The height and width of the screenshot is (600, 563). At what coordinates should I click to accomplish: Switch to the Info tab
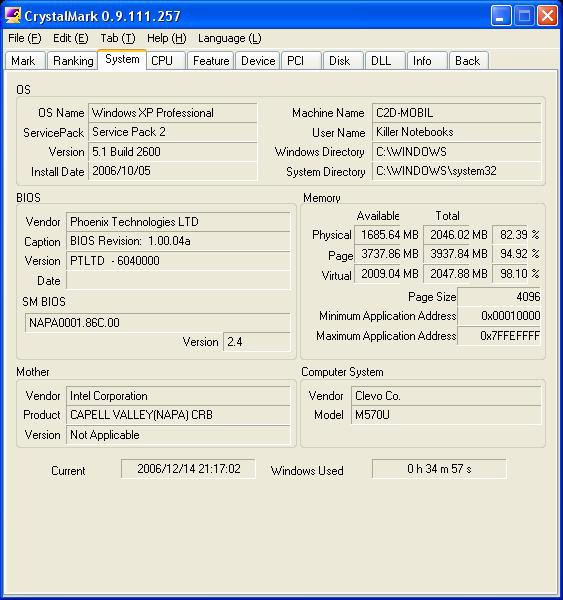[427, 61]
